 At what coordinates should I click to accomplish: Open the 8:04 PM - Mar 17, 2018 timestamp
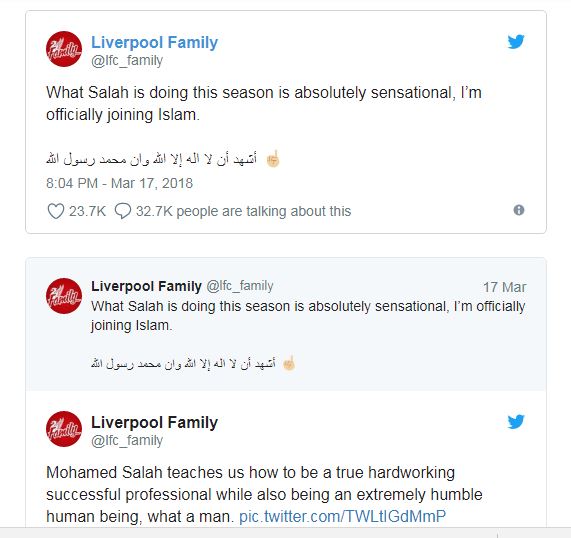pyautogui.click(x=119, y=183)
